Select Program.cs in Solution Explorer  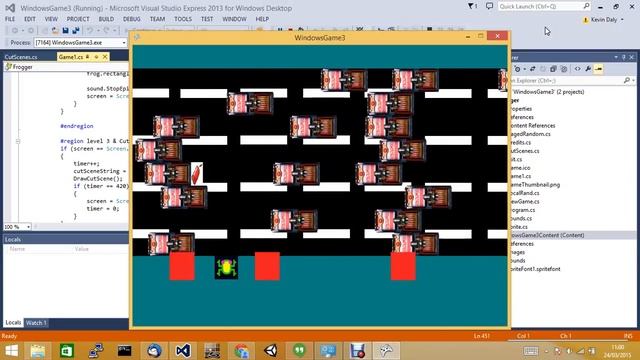coord(523,210)
